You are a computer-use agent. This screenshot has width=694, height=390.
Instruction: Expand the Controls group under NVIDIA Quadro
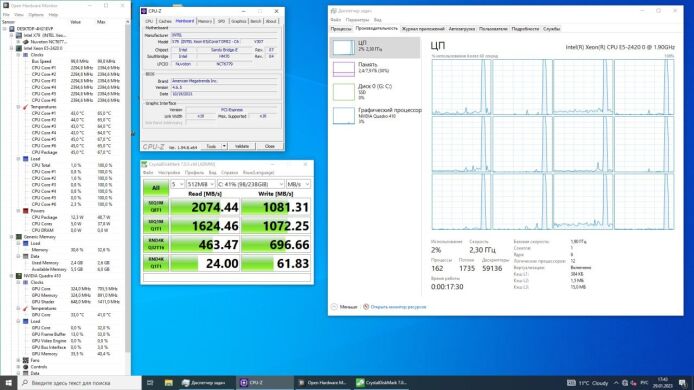[x=19, y=367]
